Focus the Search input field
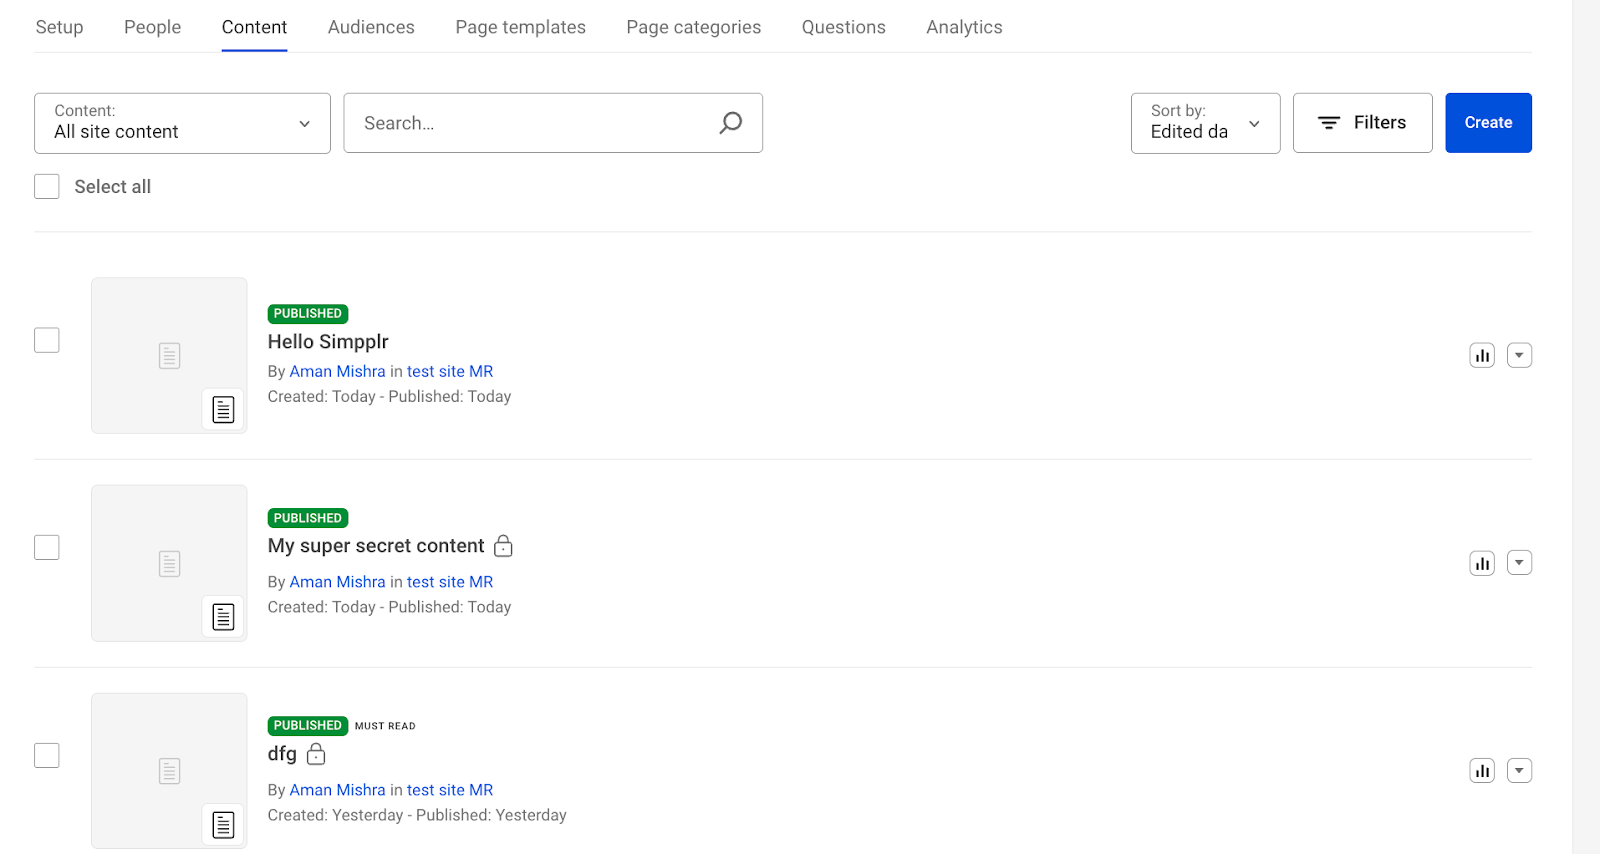 (530, 123)
